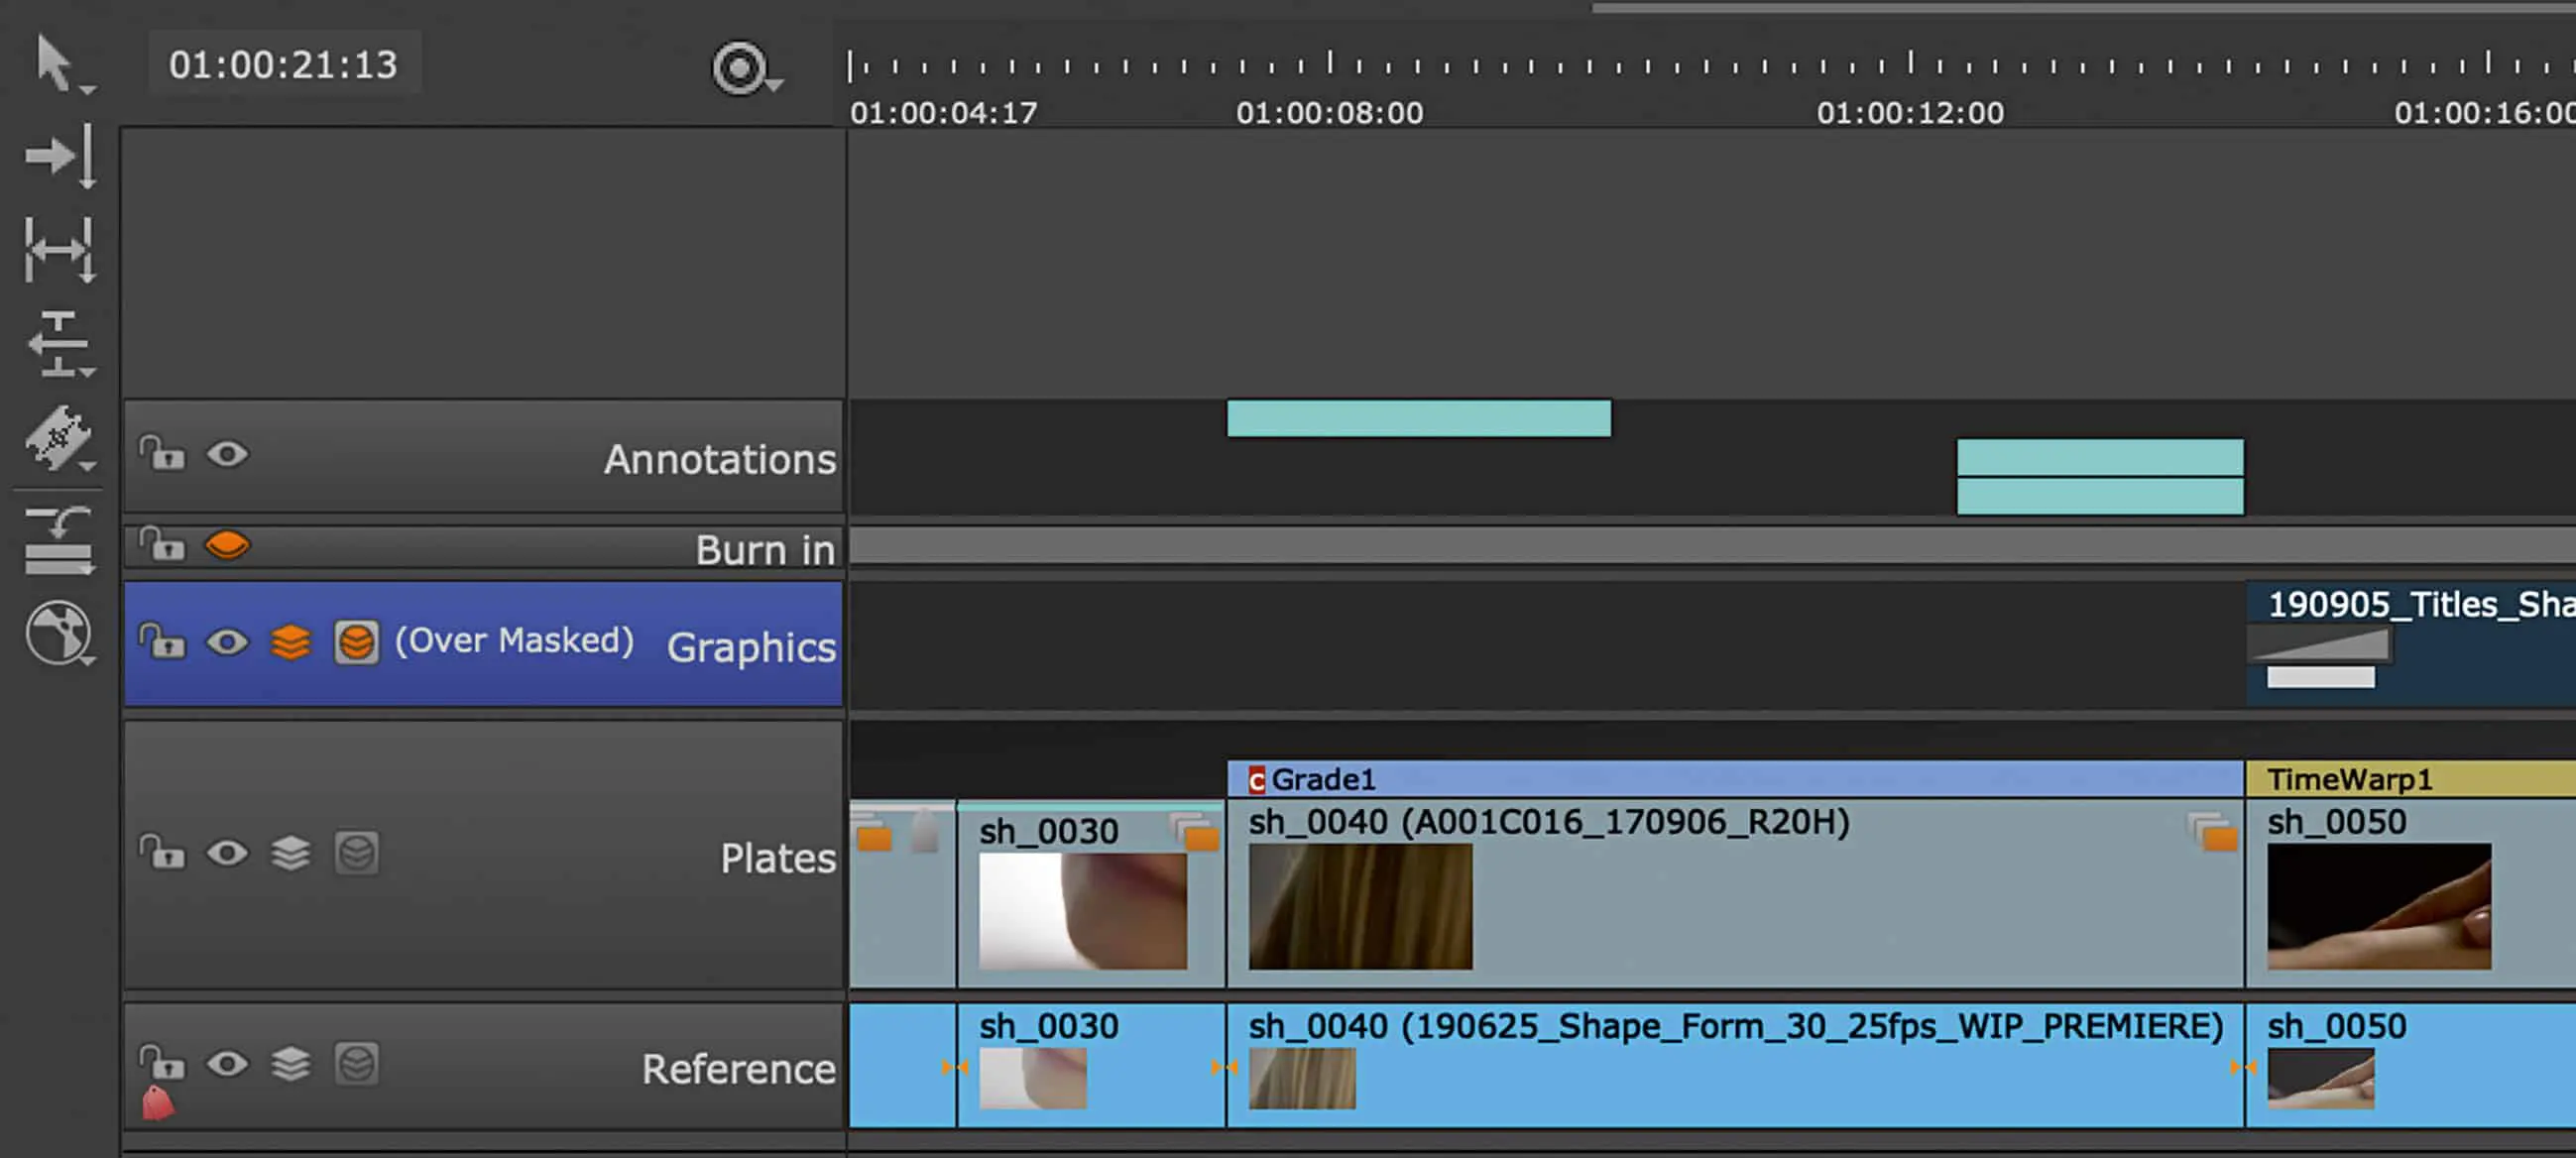2576x1158 pixels.
Task: Select the razor cut tool
Action: click(58, 437)
